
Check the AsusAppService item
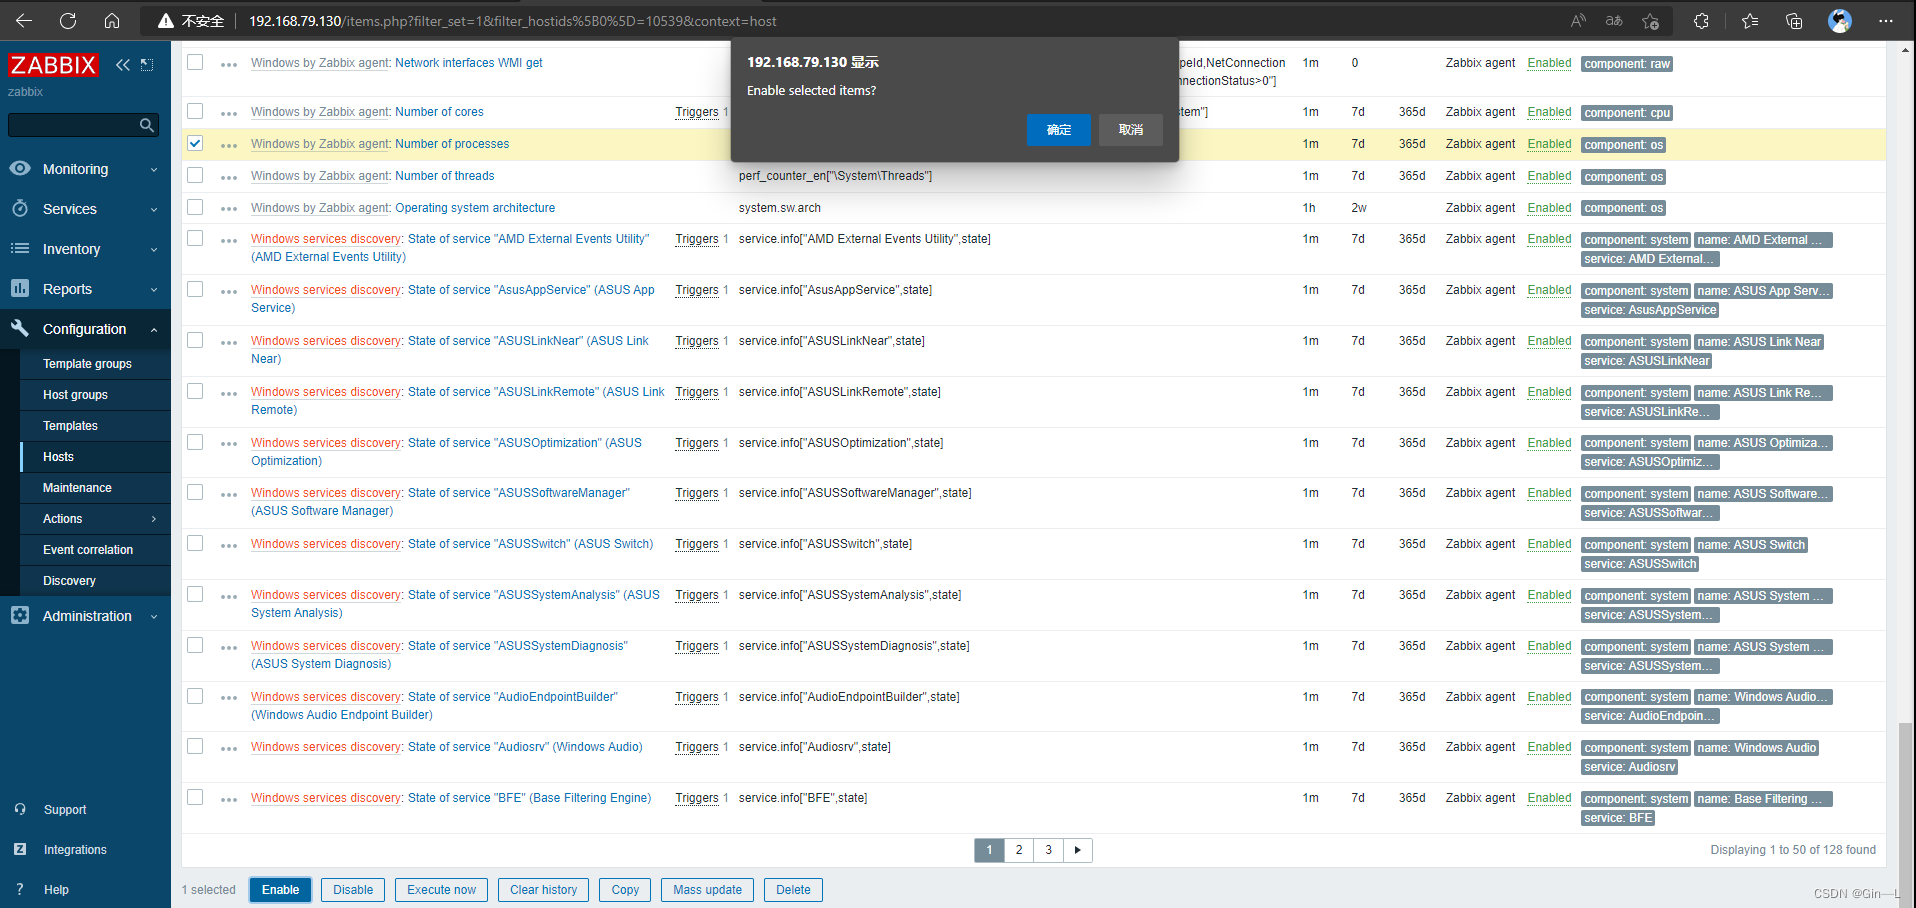coord(195,289)
